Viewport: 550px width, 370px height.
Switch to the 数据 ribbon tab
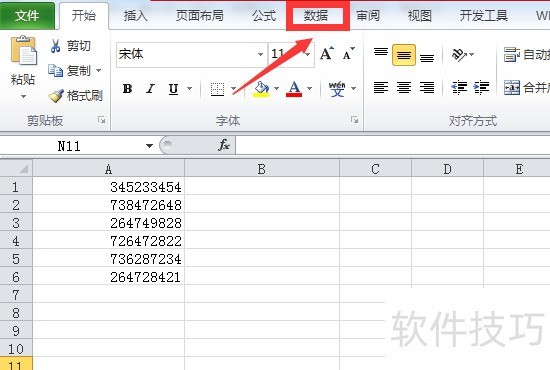pyautogui.click(x=316, y=16)
